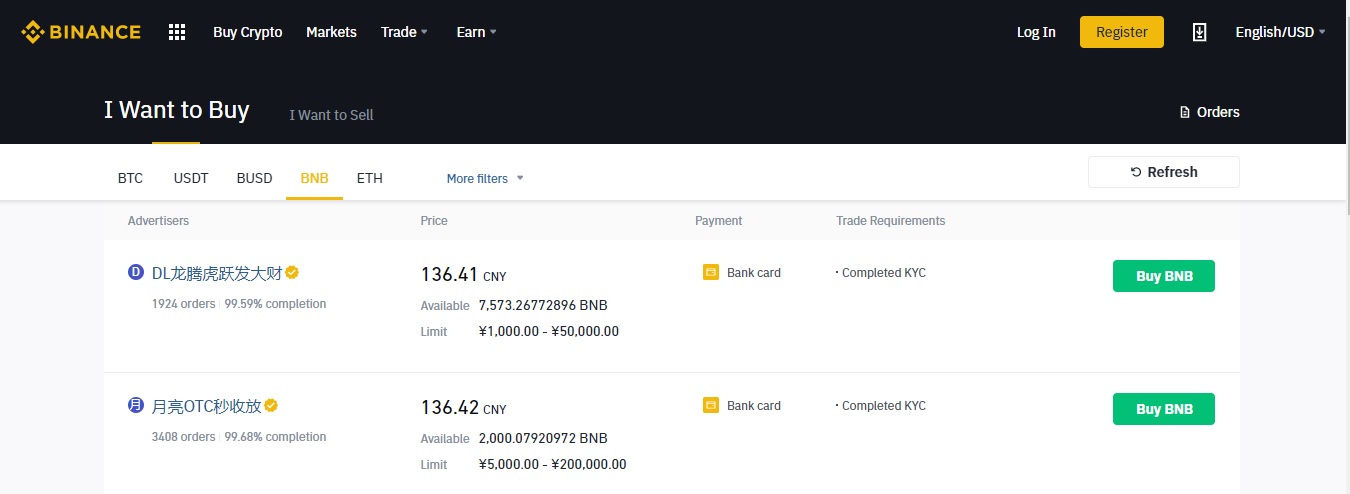This screenshot has width=1350, height=494.
Task: Click the download app icon
Action: 1200,32
